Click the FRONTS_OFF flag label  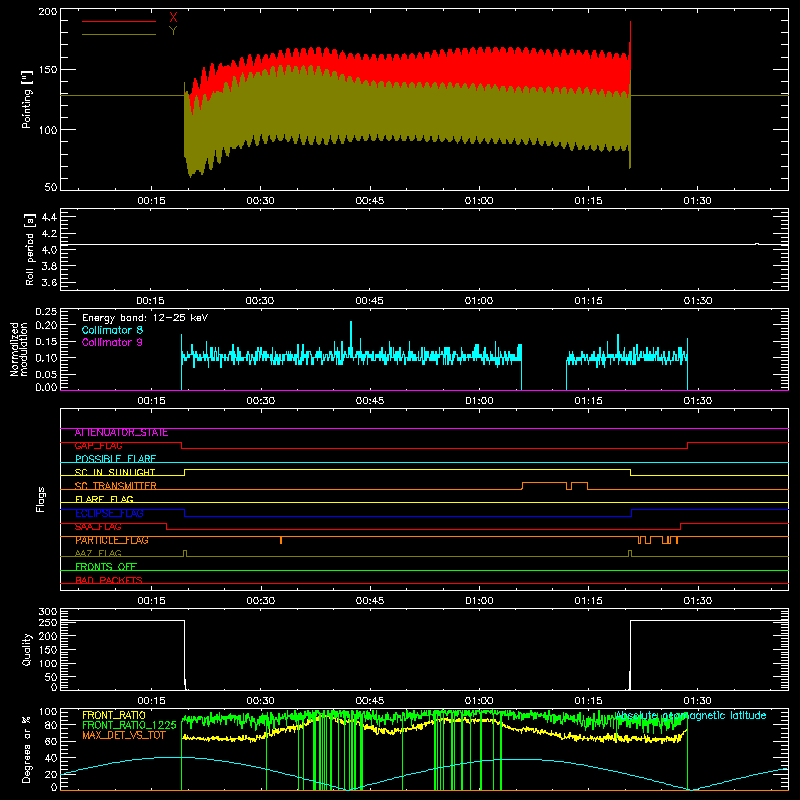coord(106,567)
